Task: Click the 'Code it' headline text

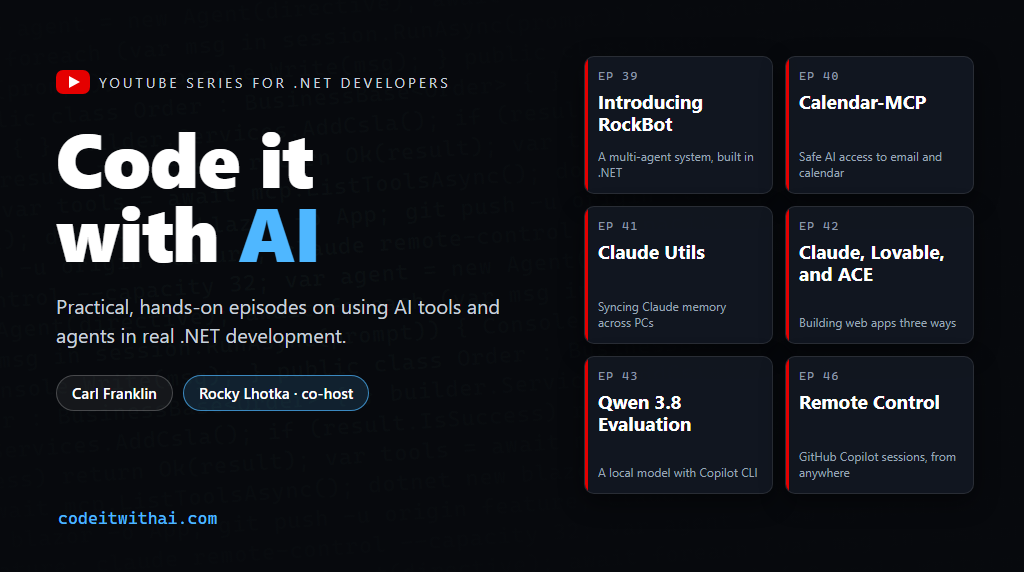Action: tap(185, 162)
